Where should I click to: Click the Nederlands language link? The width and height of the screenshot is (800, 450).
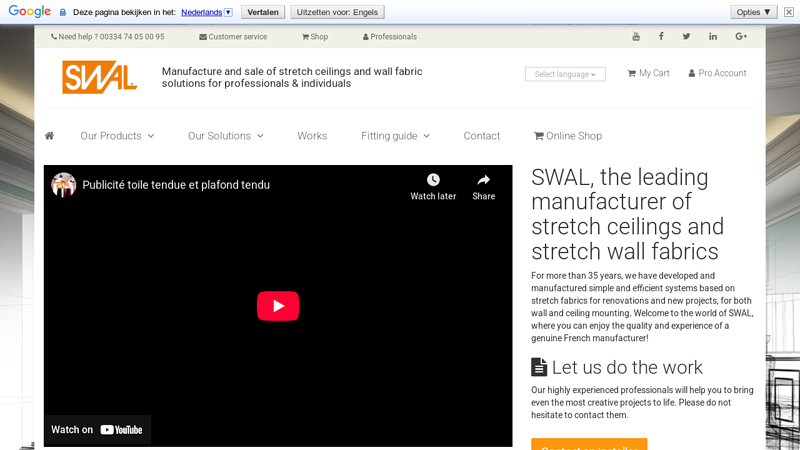pos(202,12)
